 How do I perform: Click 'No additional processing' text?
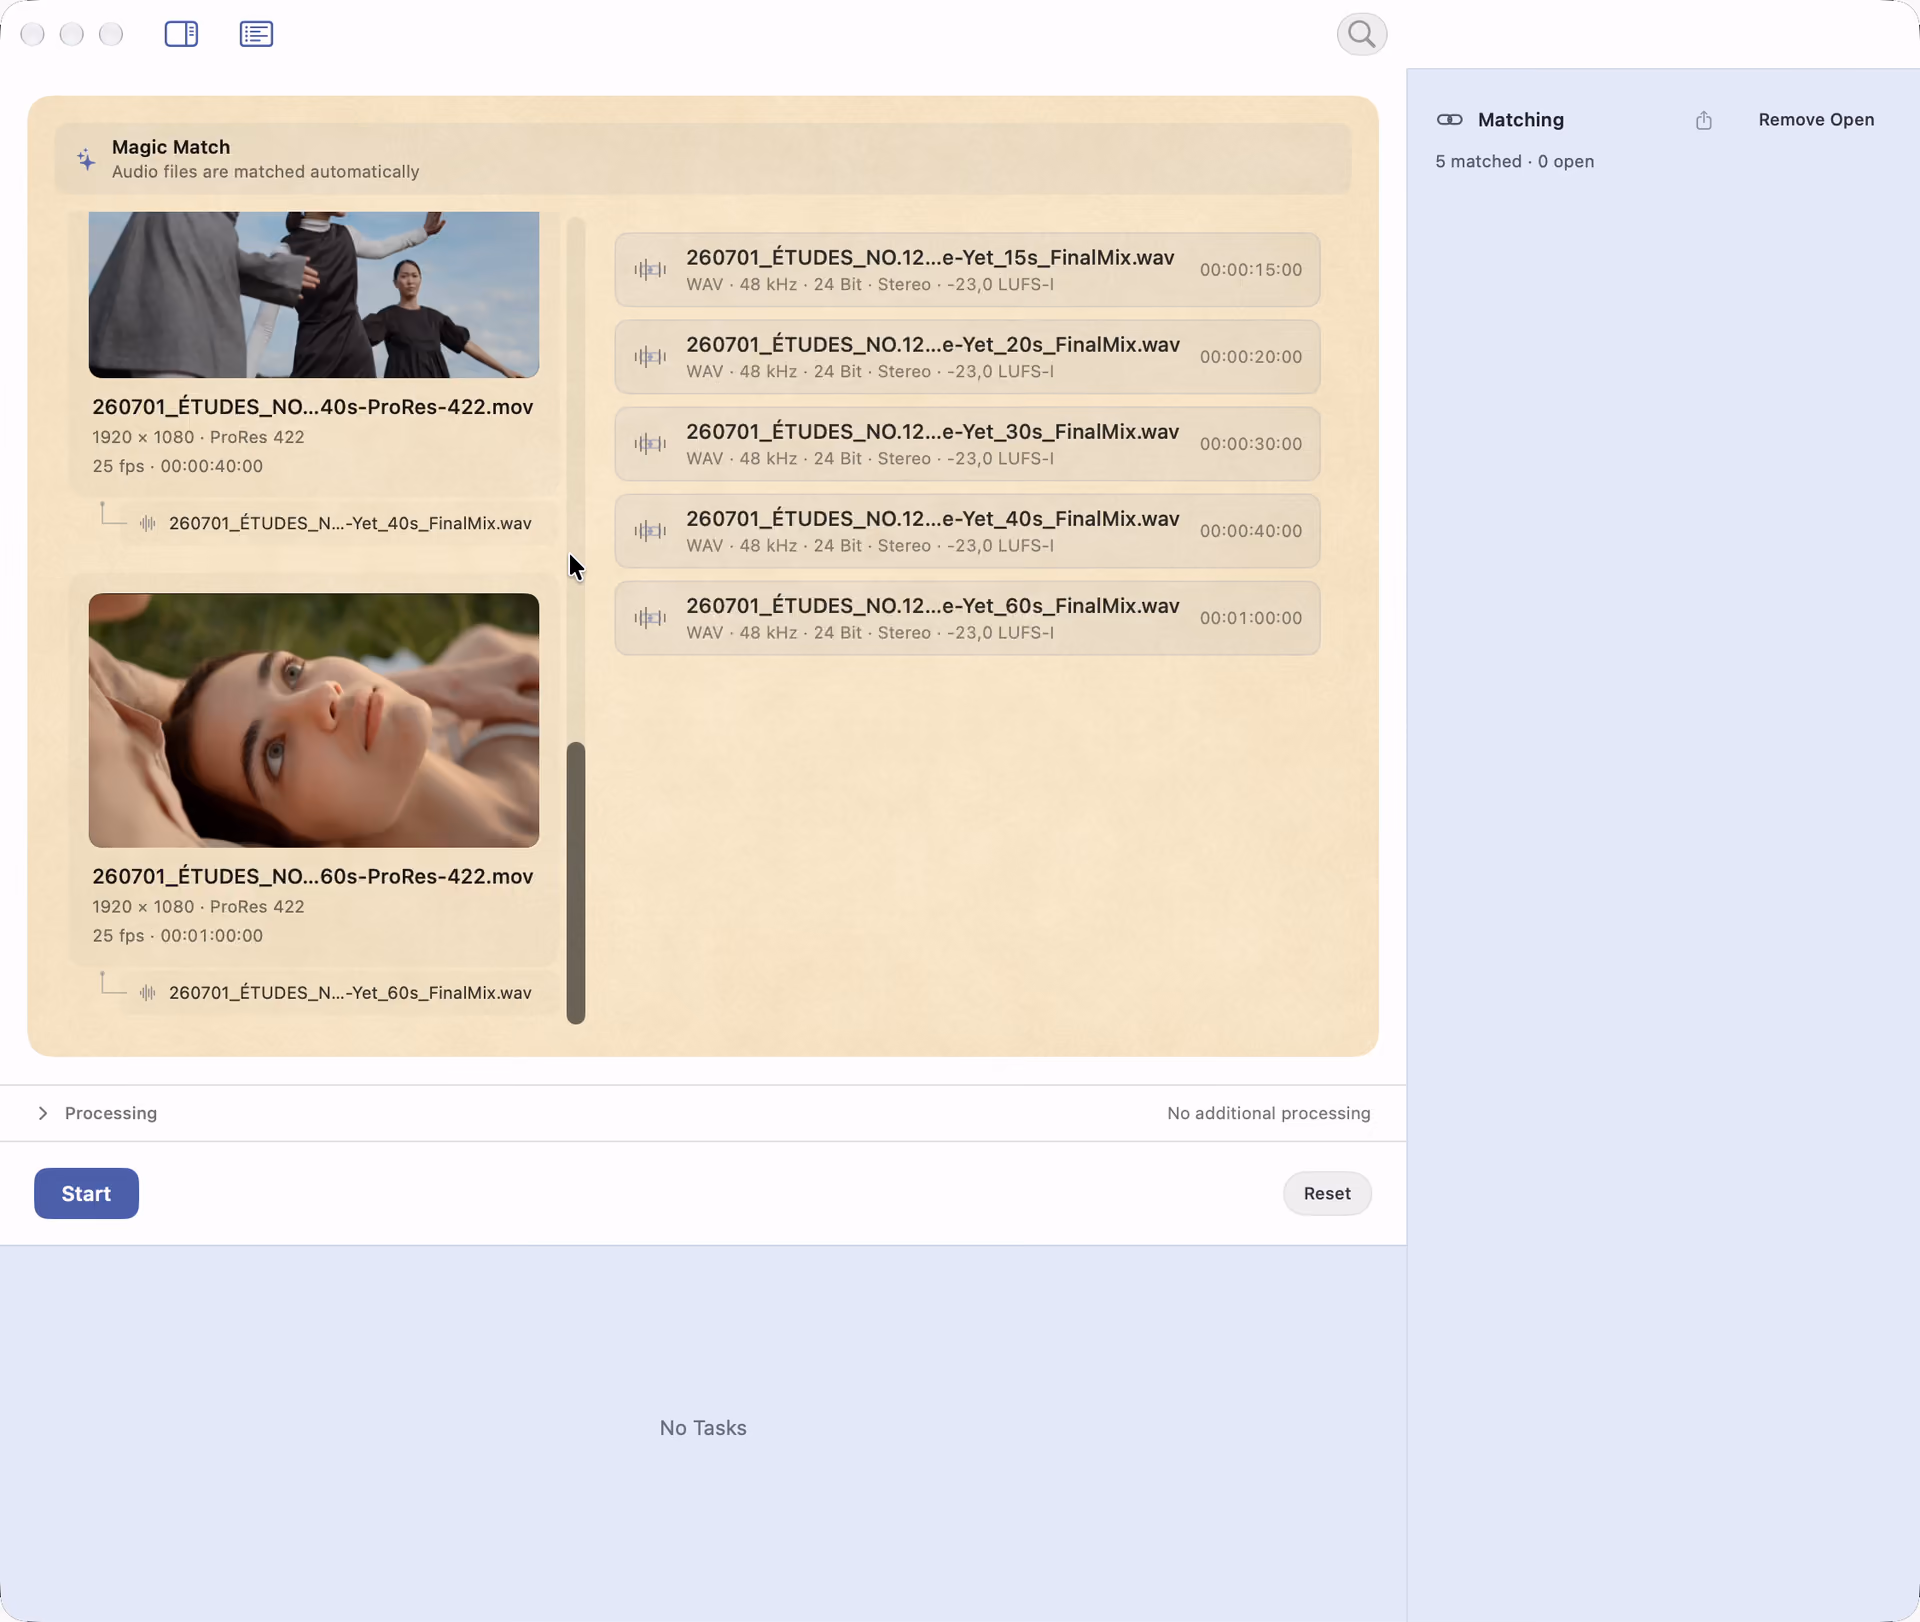click(1268, 1113)
